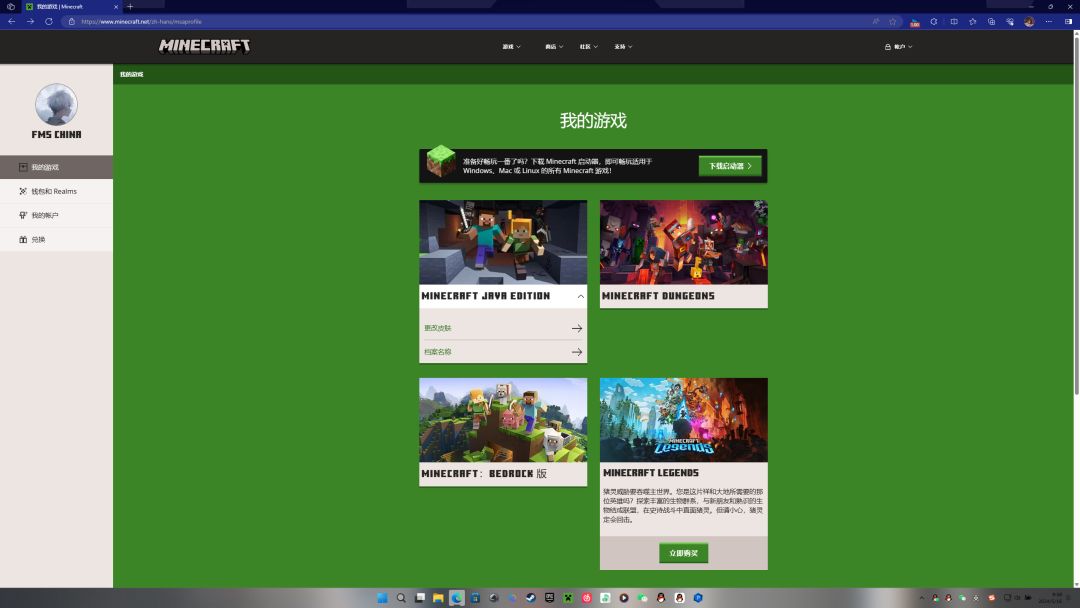
Task: Click the browser profile avatar
Action: [1029, 21]
